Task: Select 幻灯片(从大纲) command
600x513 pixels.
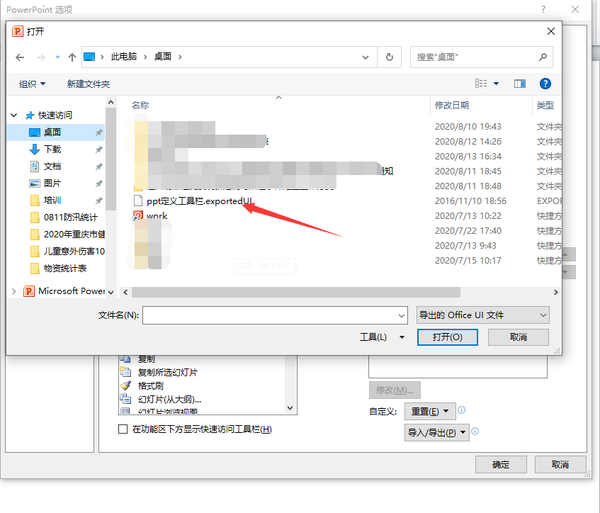Action: coord(170,399)
